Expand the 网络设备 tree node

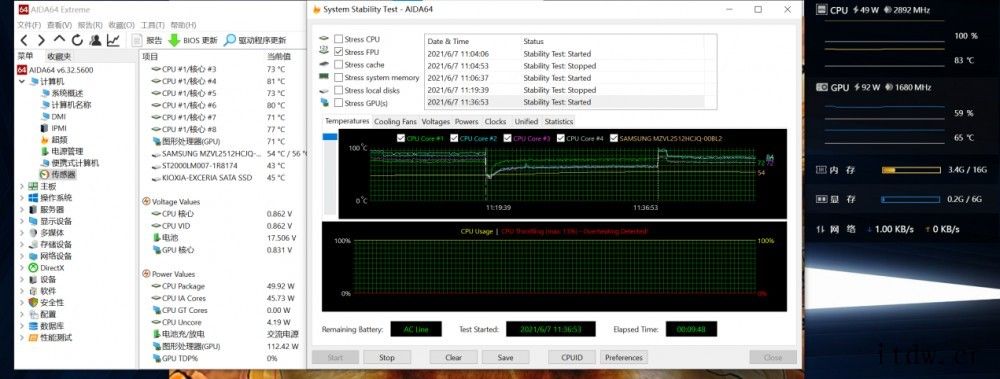click(x=22, y=256)
